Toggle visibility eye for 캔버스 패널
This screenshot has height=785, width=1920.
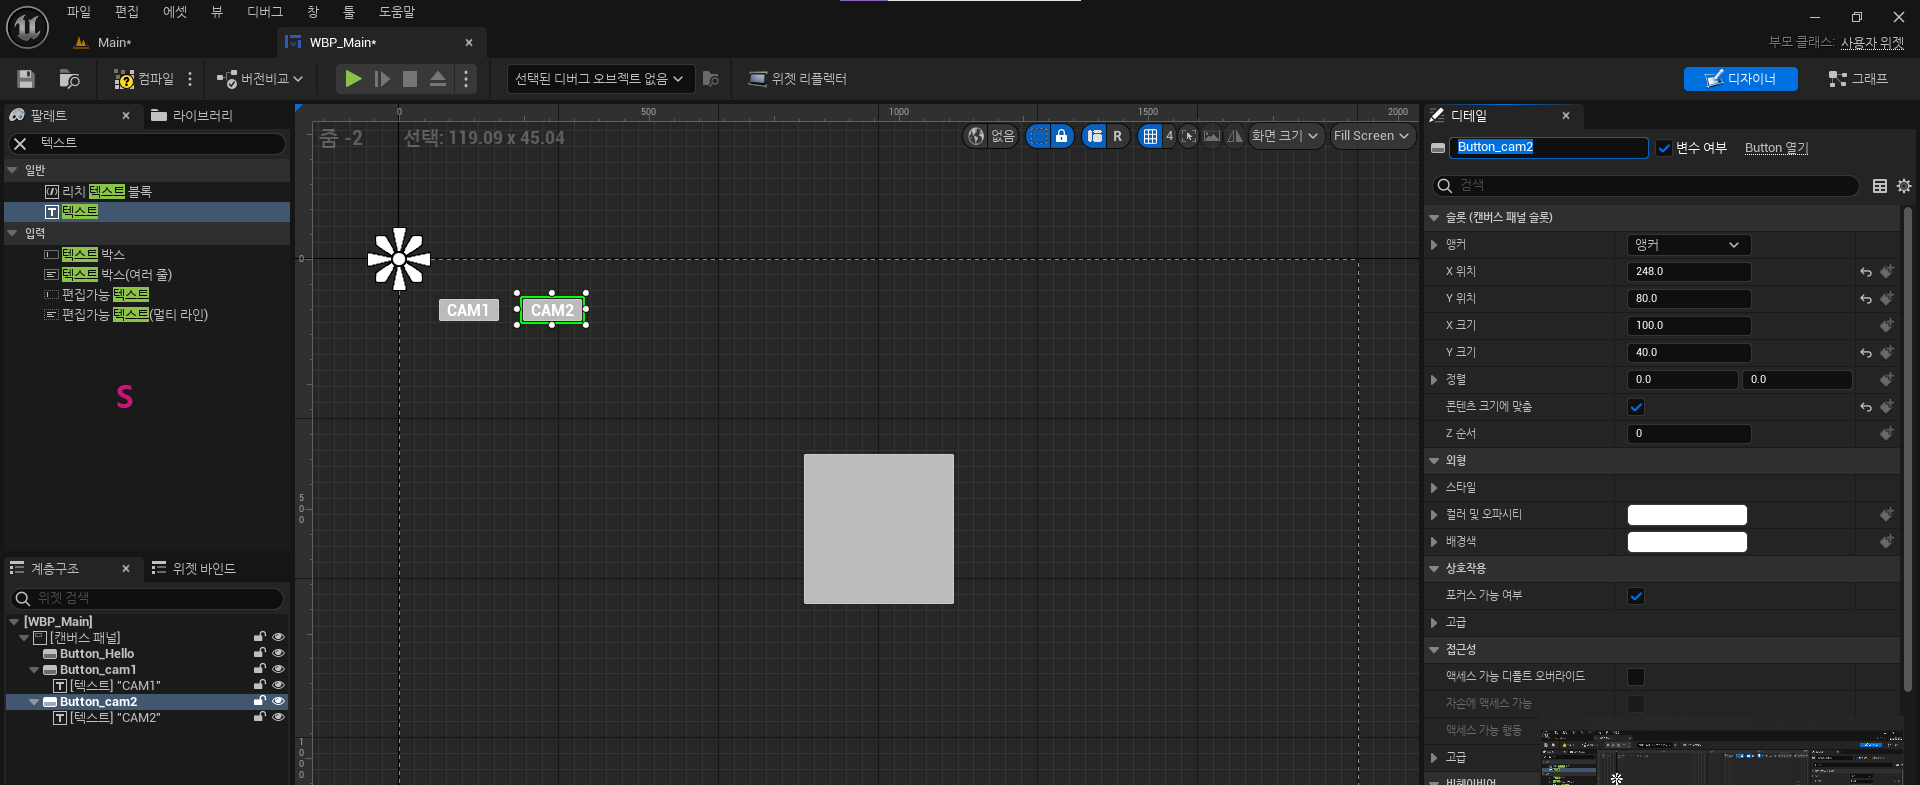pyautogui.click(x=278, y=638)
